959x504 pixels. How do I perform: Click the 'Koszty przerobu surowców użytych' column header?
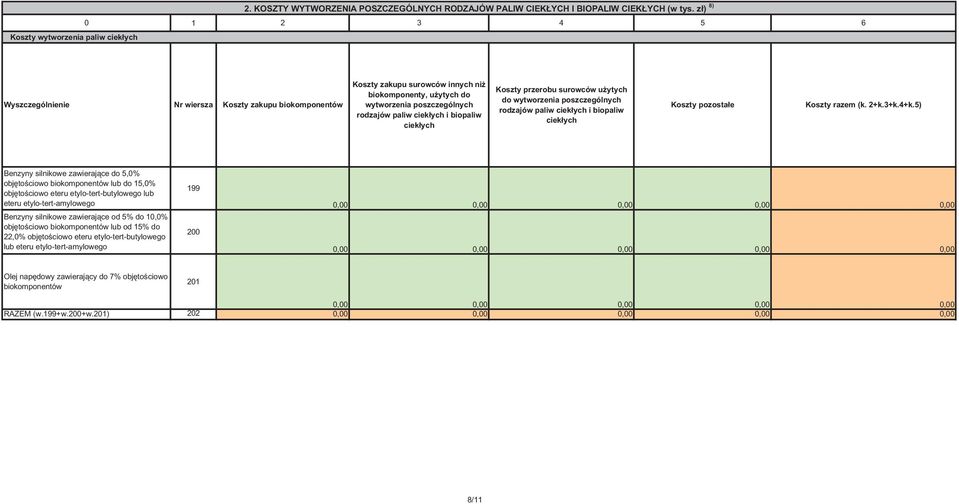click(561, 105)
